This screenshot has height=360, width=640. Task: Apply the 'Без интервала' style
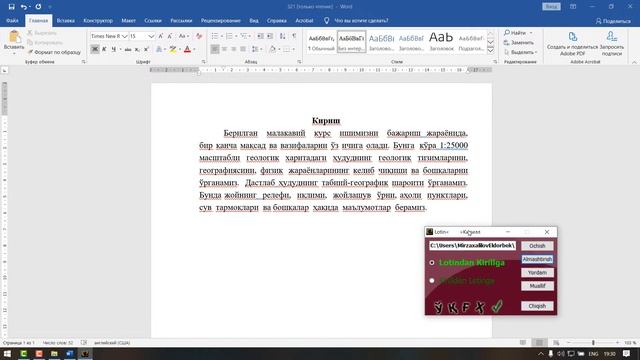(351, 42)
